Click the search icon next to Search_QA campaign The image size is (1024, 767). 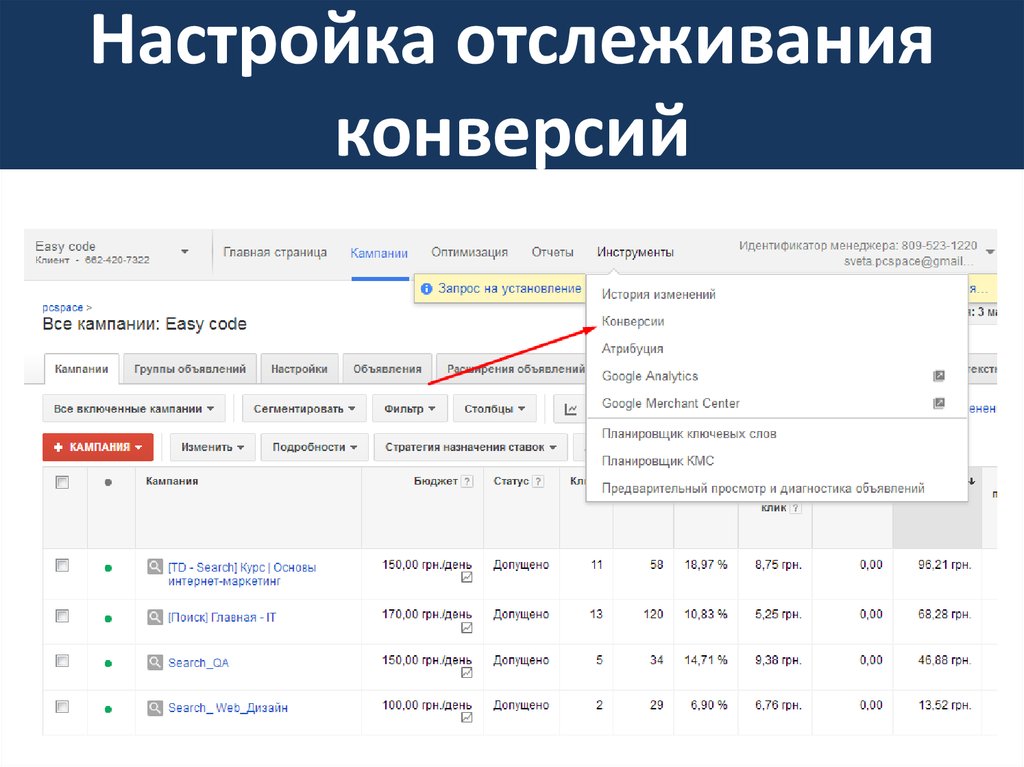click(x=155, y=662)
